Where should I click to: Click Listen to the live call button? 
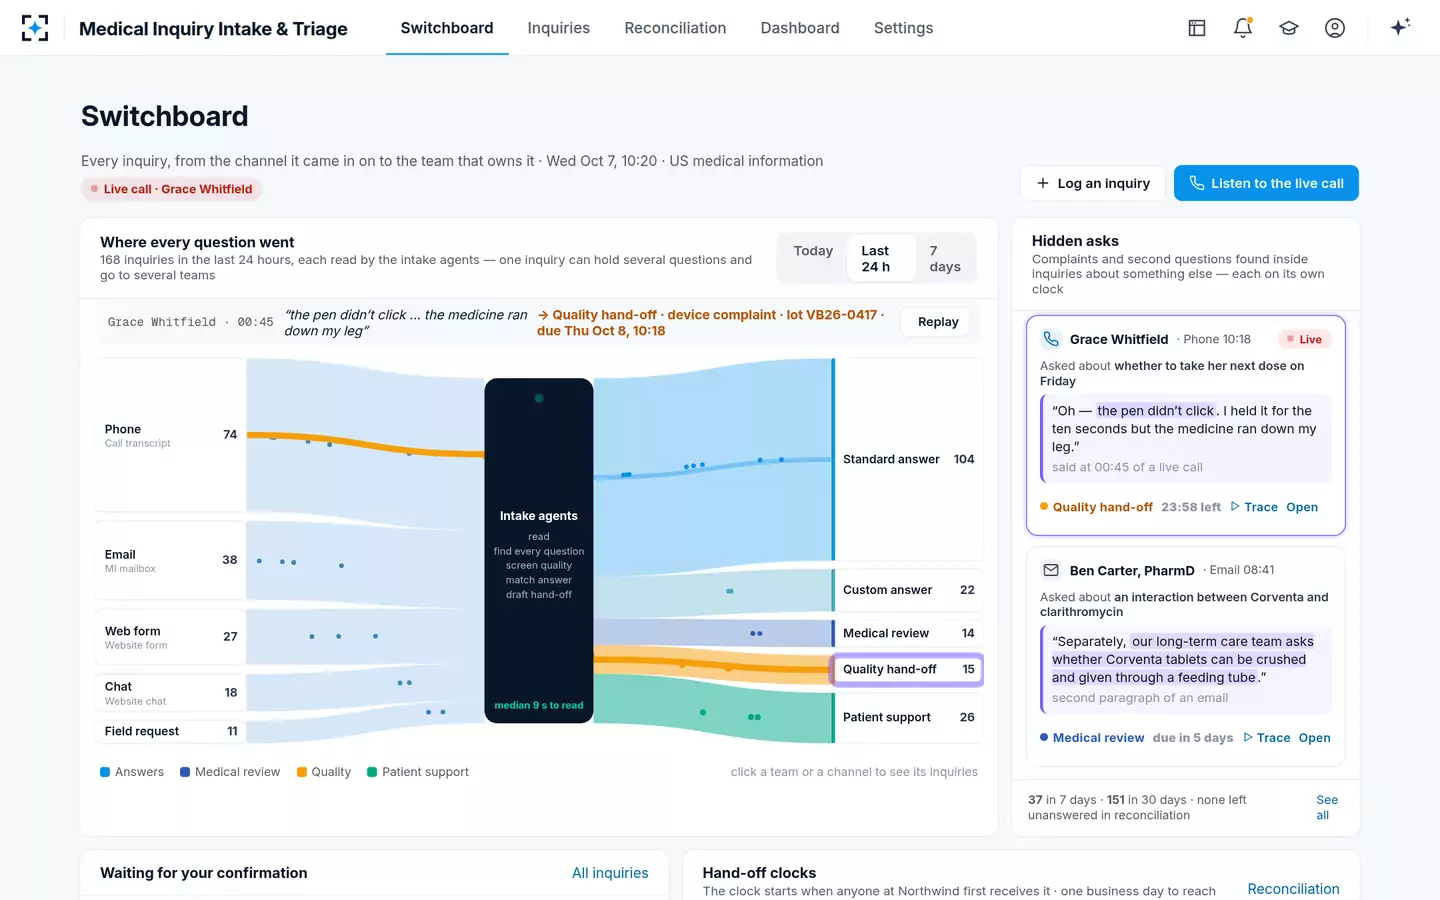click(x=1266, y=183)
